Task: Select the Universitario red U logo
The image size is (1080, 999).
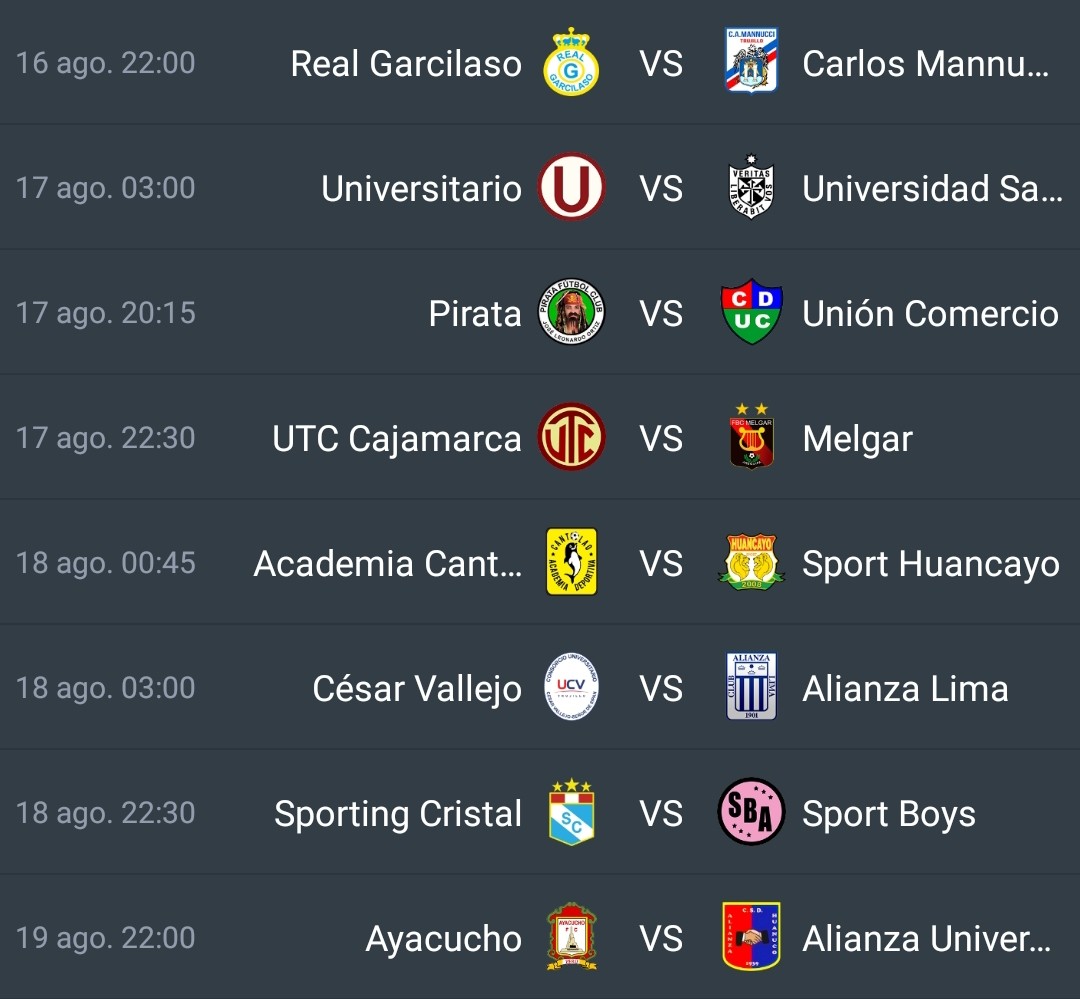Action: (x=571, y=187)
